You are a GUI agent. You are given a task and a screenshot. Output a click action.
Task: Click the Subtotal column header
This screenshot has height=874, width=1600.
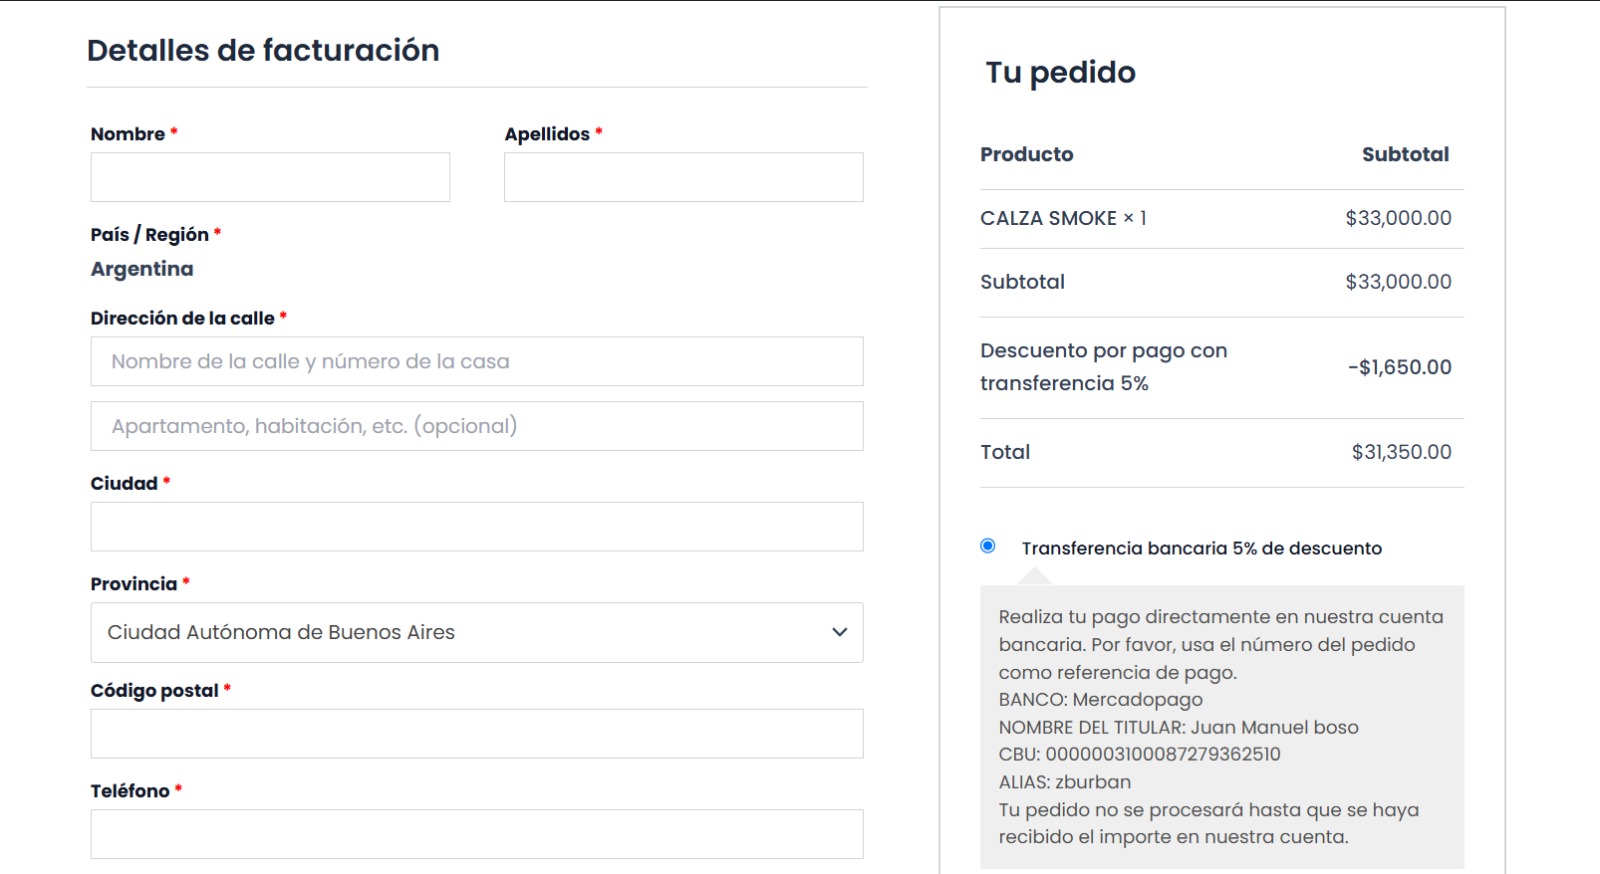[1405, 154]
